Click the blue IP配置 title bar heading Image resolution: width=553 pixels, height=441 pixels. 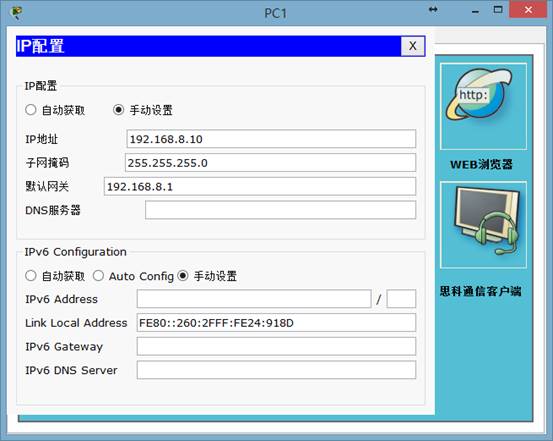40,46
